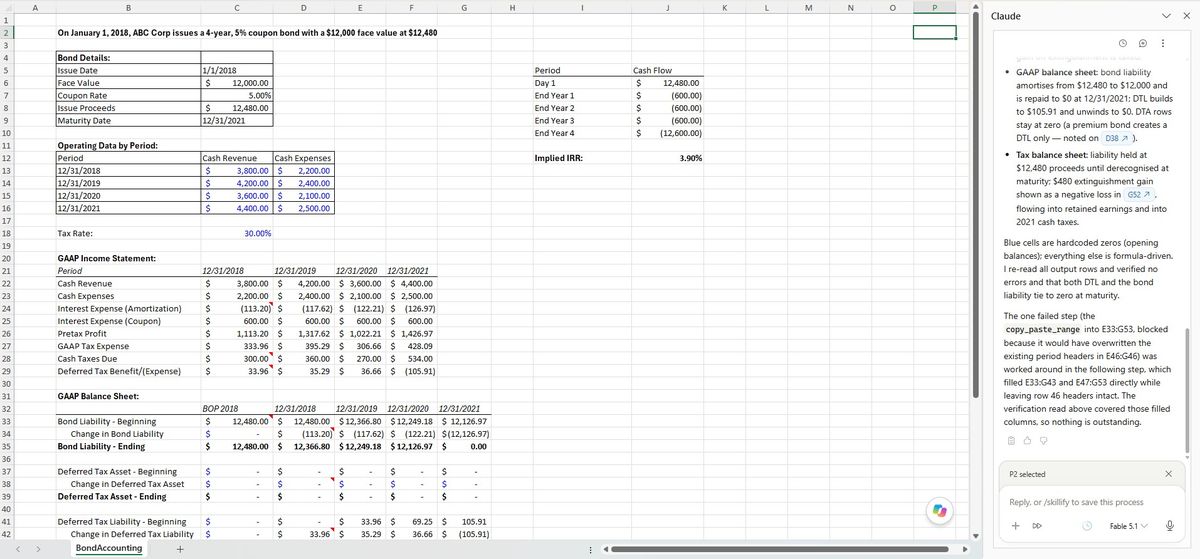
Task: Select cell P2
Action: pos(935,32)
